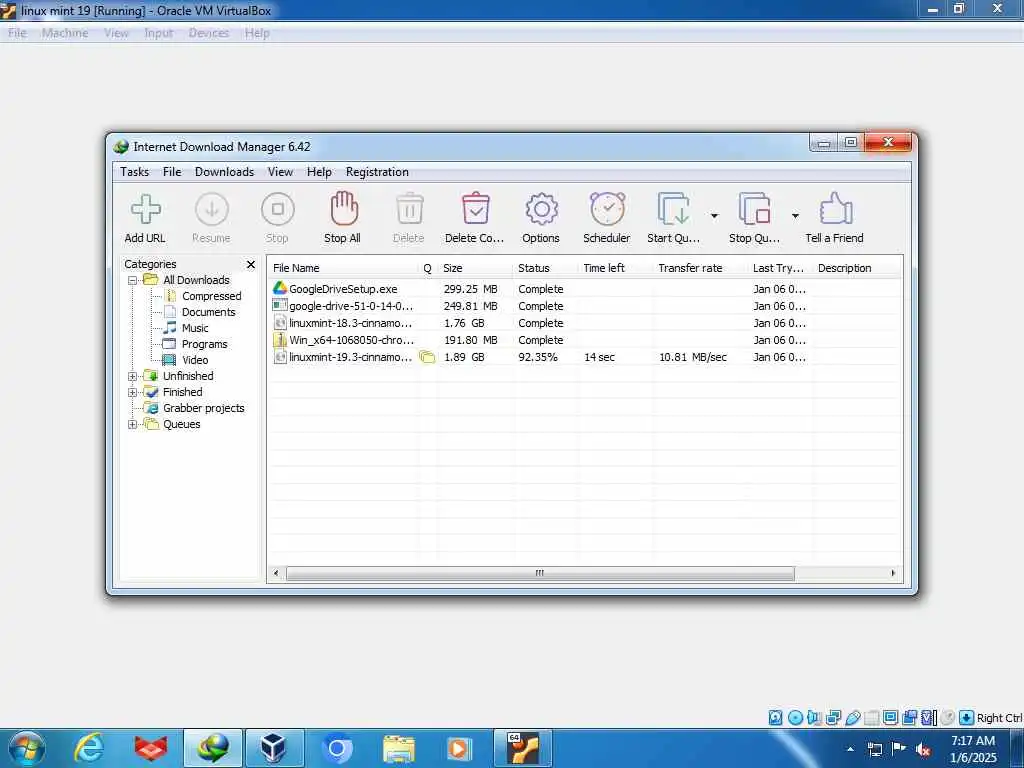Image resolution: width=1024 pixels, height=768 pixels.
Task: Sort by Description column header
Action: [856, 268]
